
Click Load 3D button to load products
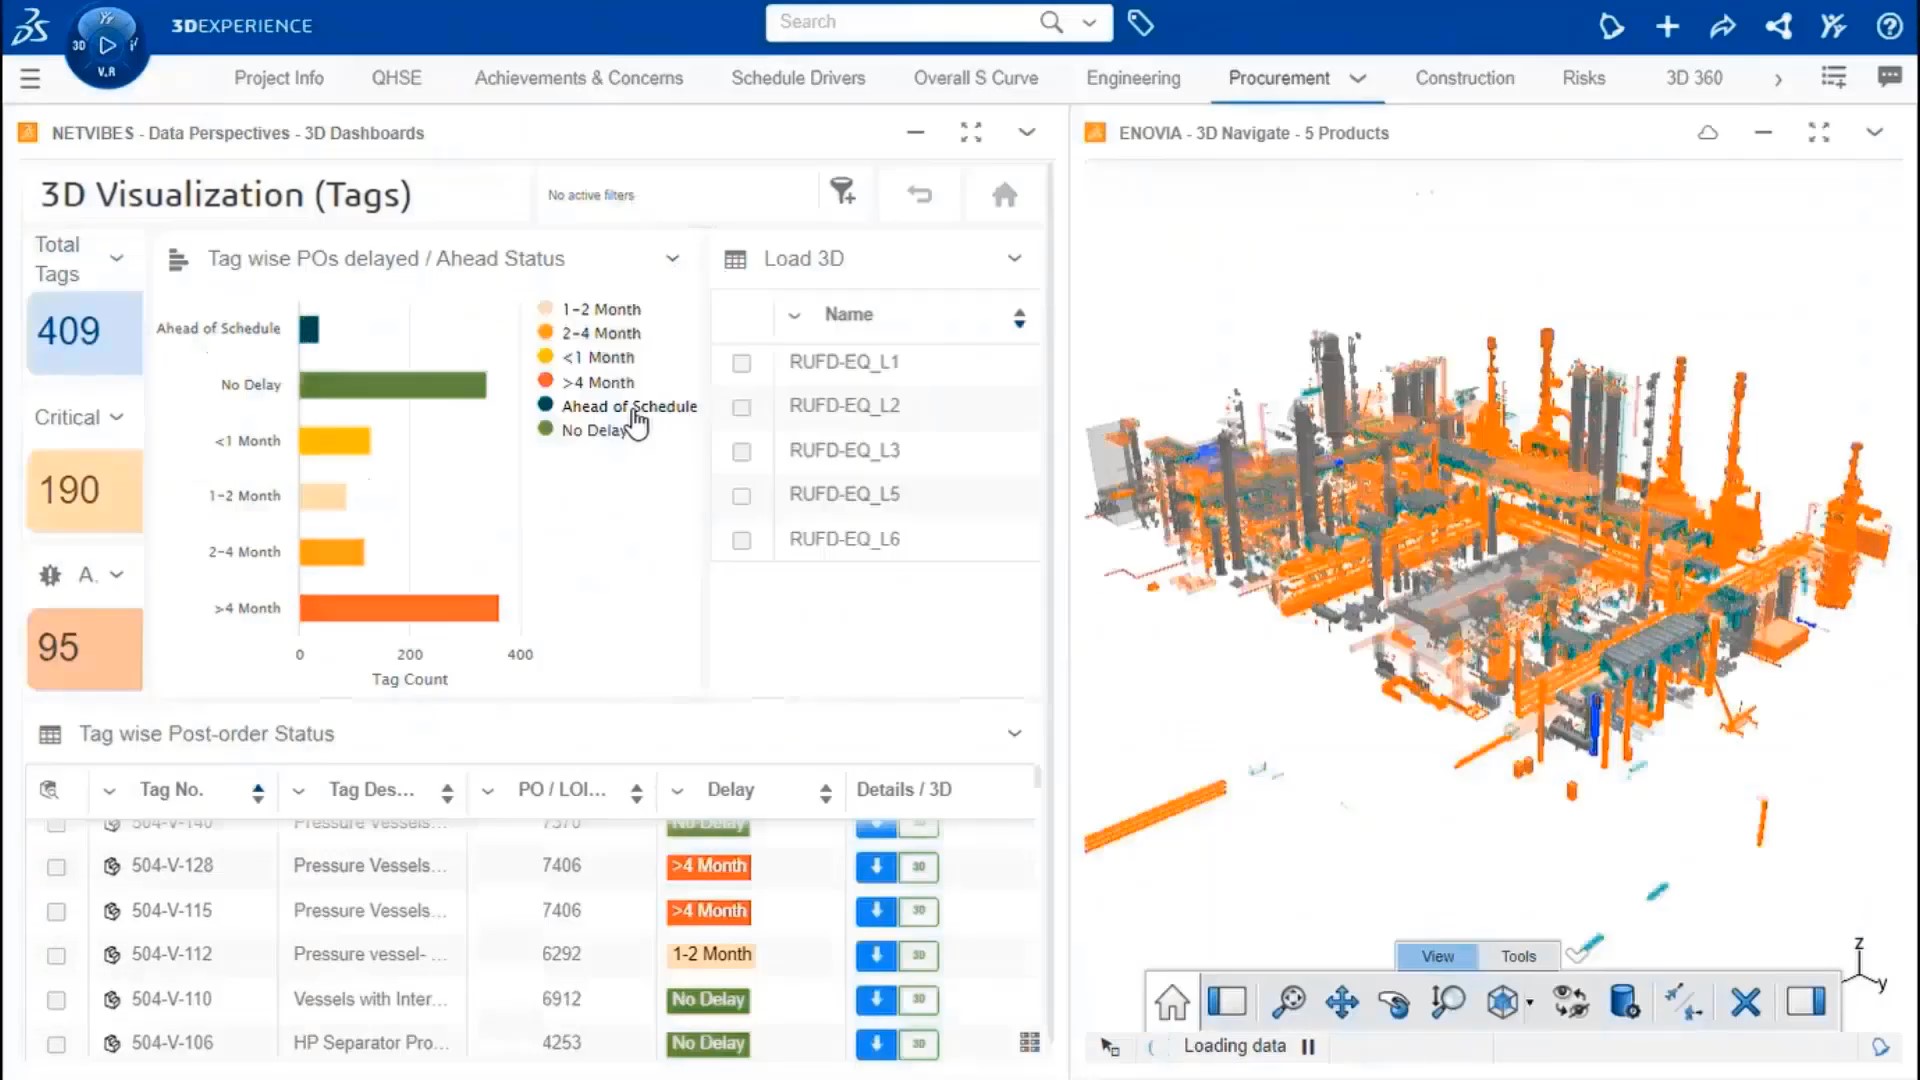[x=804, y=258]
